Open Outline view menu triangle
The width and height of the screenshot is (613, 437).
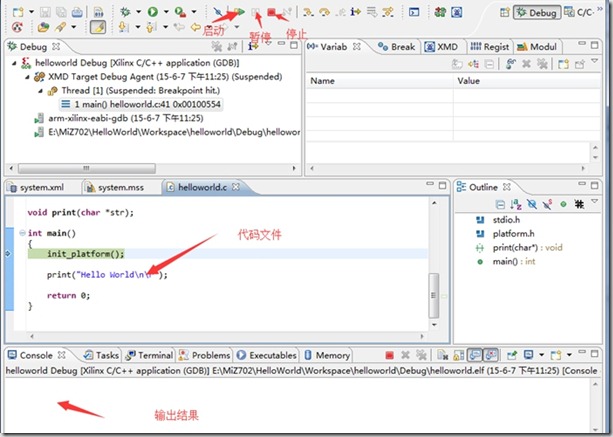(x=595, y=202)
